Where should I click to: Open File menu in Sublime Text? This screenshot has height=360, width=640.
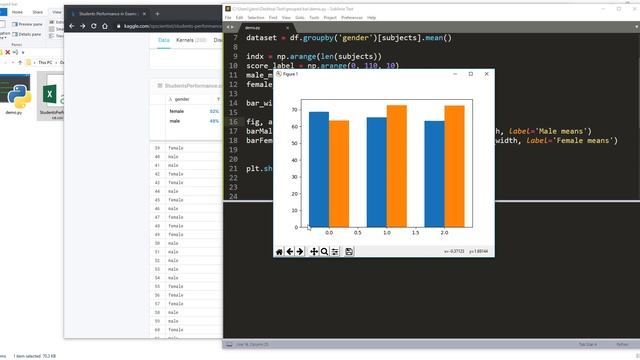pos(228,18)
